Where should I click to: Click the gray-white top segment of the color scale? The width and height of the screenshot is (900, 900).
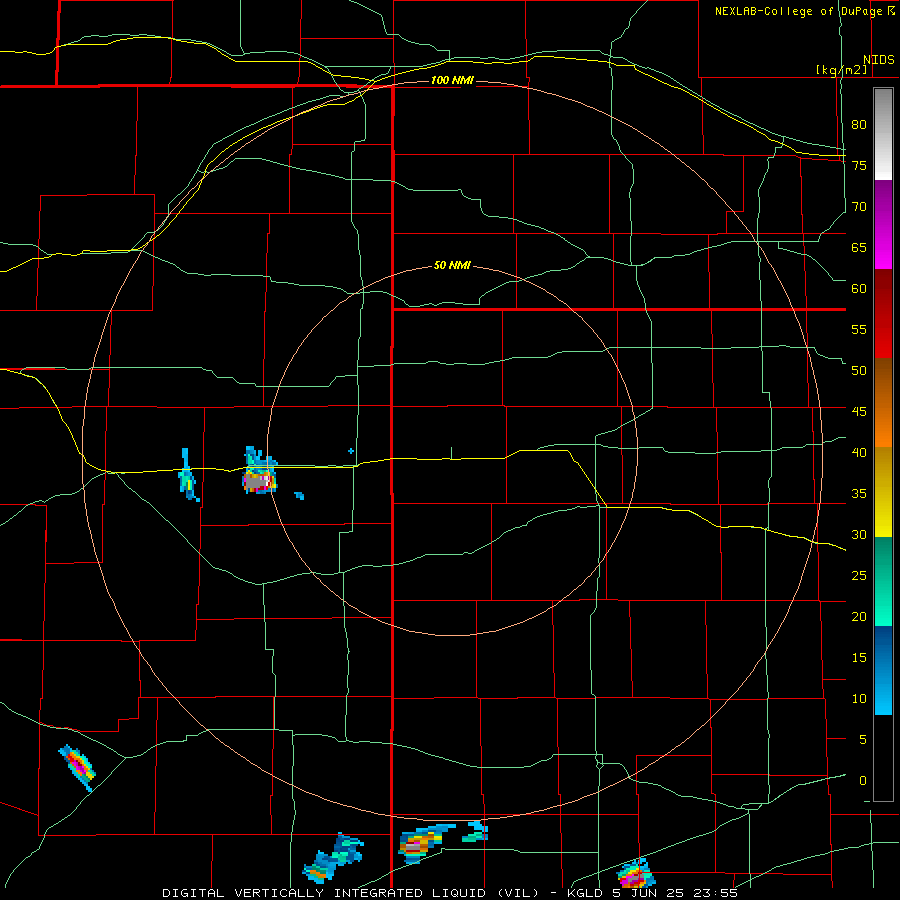point(883,134)
